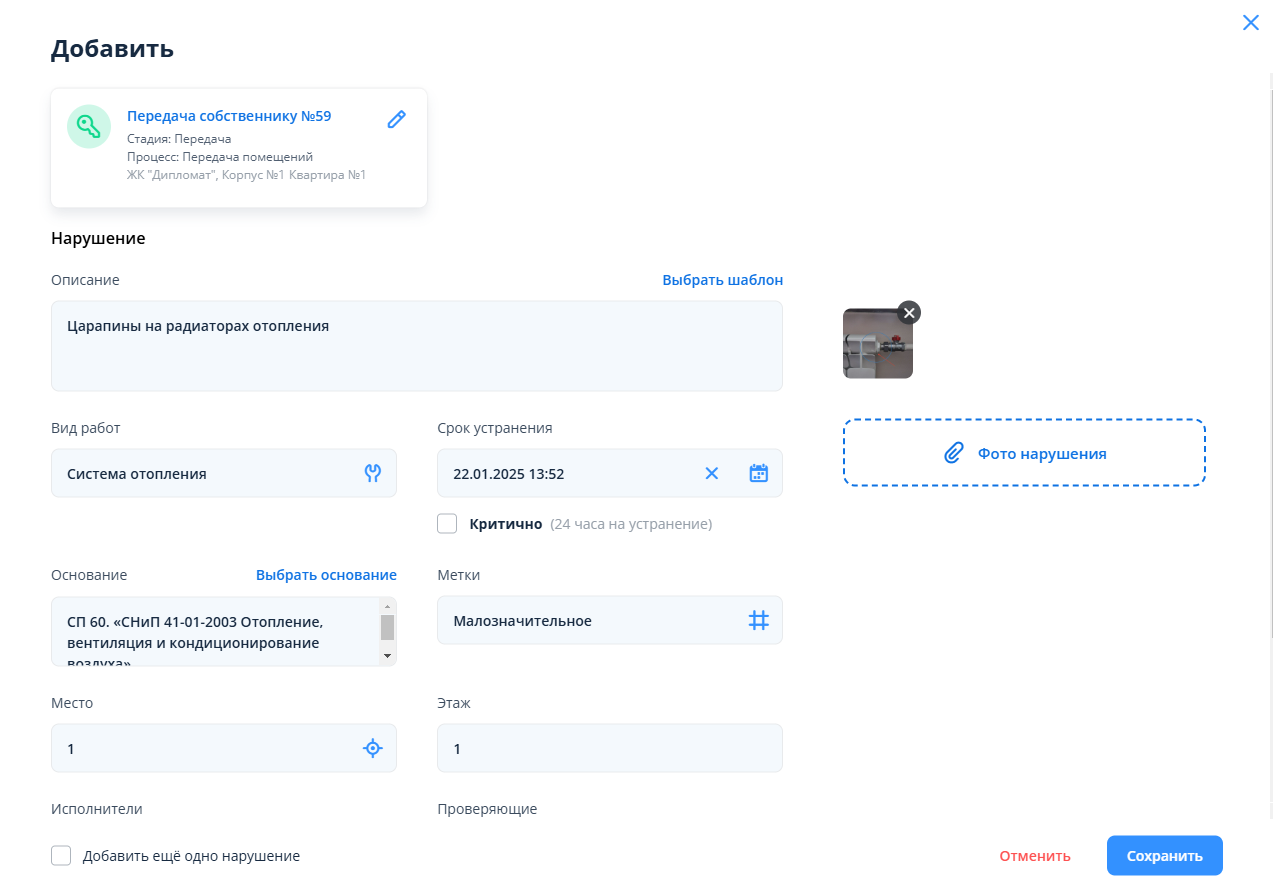Clear the deadline date with X icon

click(712, 473)
